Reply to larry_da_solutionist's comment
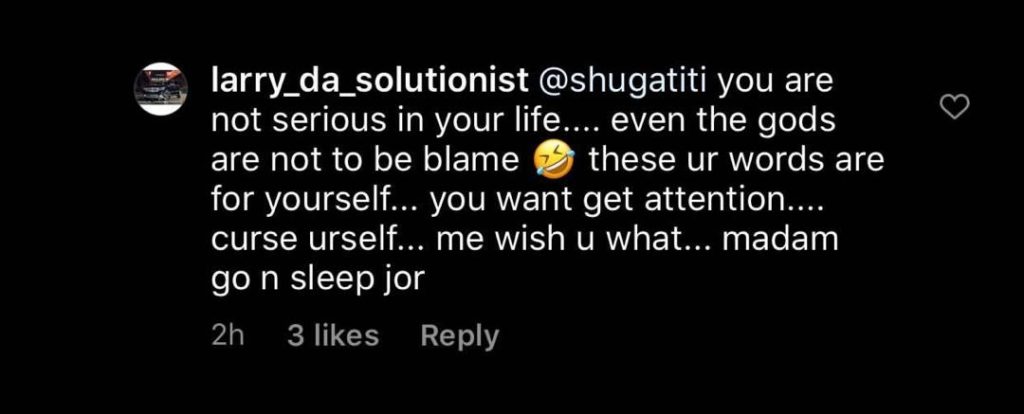This screenshot has width=1024, height=414. click(x=460, y=336)
